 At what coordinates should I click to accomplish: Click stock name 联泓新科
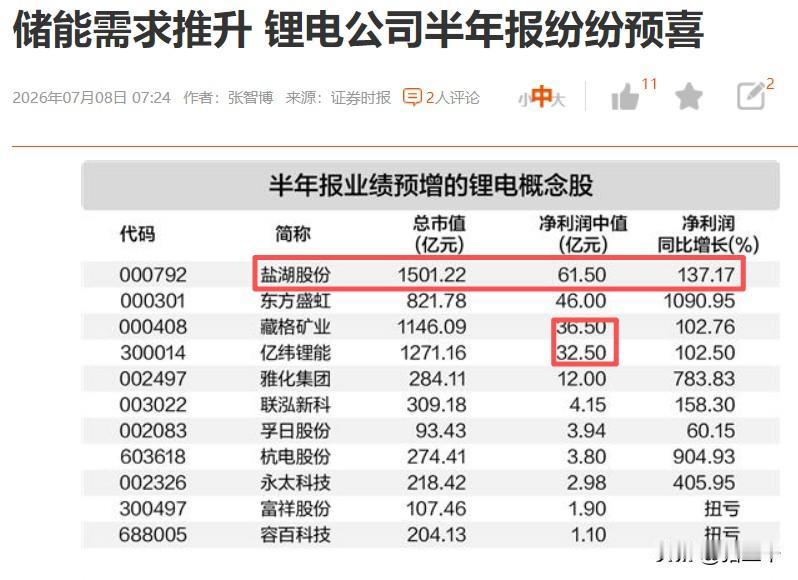pyautogui.click(x=295, y=405)
